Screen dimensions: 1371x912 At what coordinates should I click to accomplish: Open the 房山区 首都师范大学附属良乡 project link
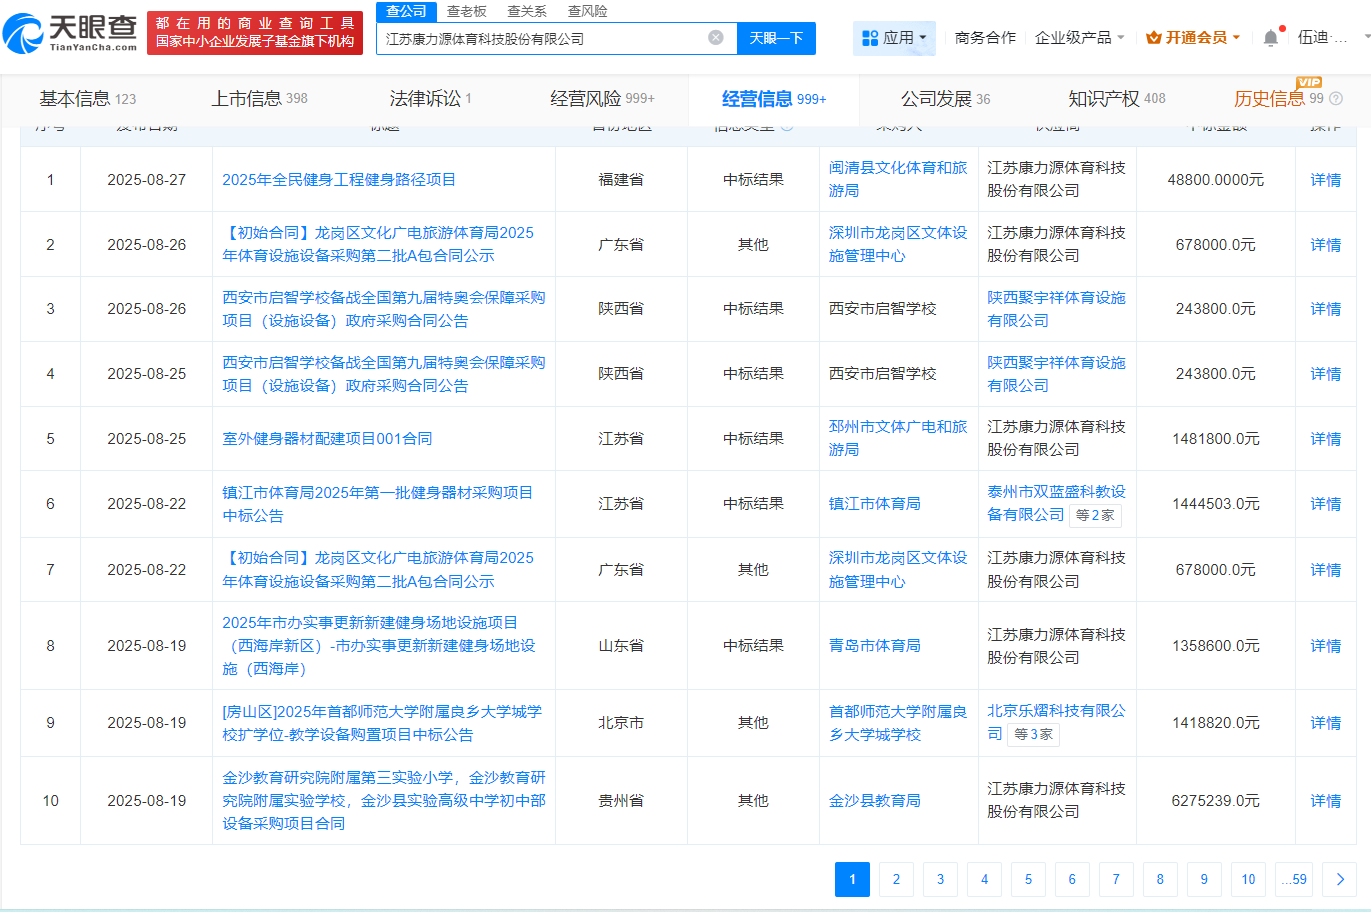point(382,723)
